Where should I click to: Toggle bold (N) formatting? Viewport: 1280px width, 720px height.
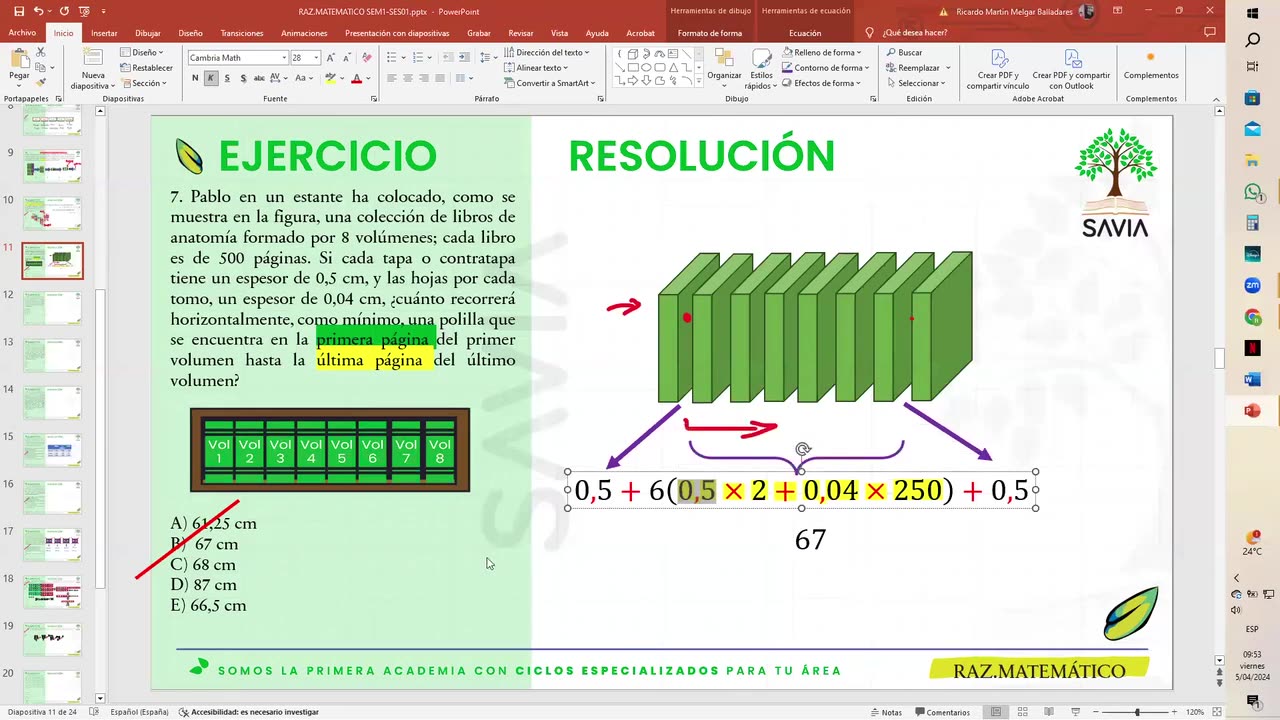[195, 78]
